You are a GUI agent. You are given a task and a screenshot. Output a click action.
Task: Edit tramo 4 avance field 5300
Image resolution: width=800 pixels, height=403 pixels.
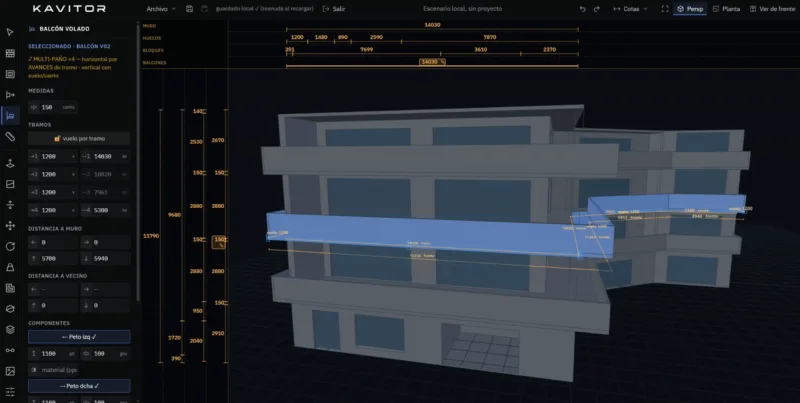pos(105,210)
